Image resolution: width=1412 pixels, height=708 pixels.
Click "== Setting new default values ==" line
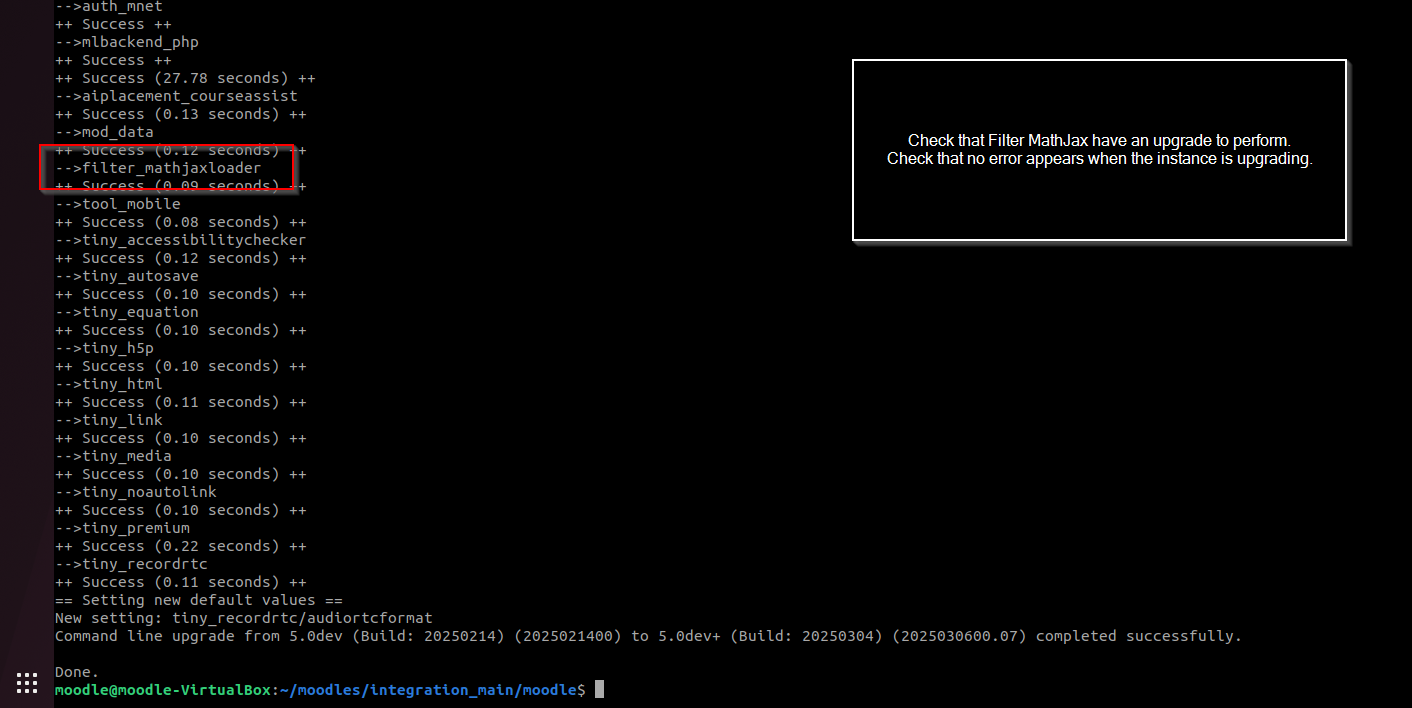[x=199, y=600]
